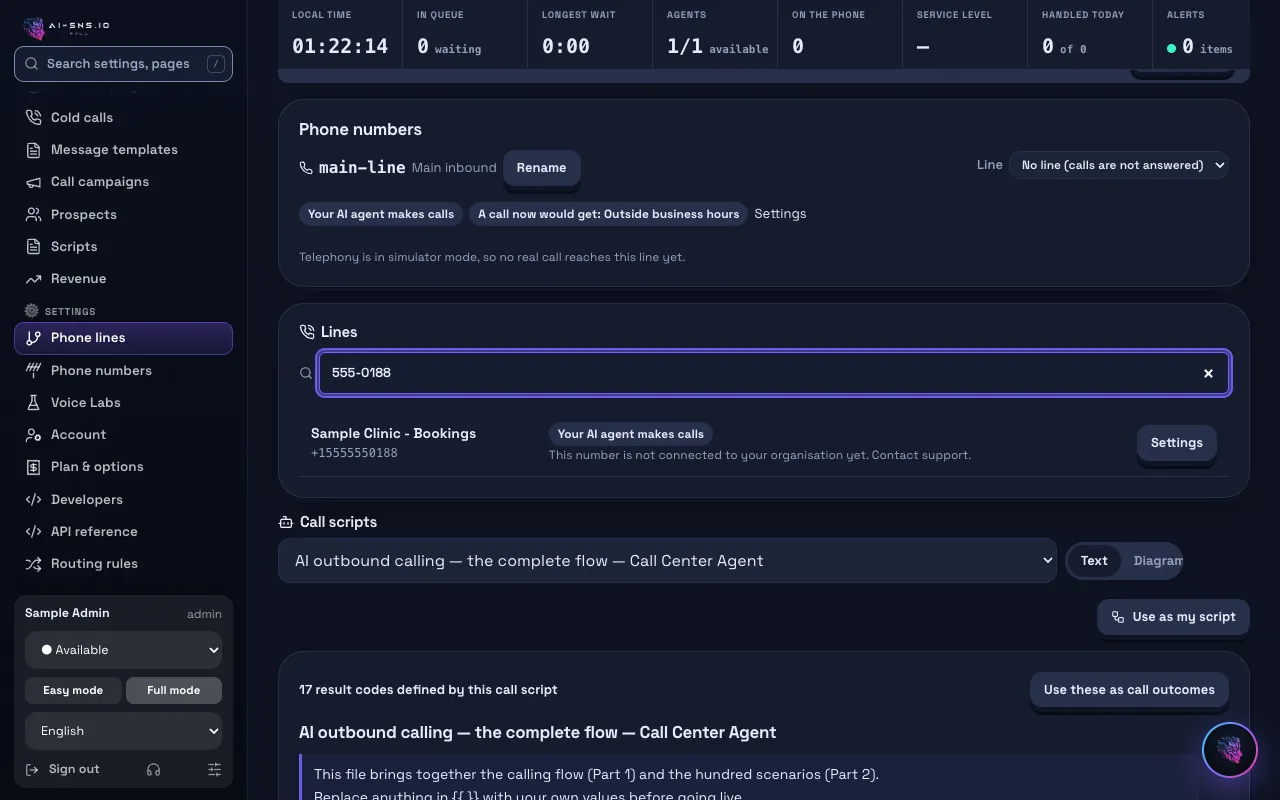
Task: Switch the call script view to Diagram
Action: (1157, 561)
